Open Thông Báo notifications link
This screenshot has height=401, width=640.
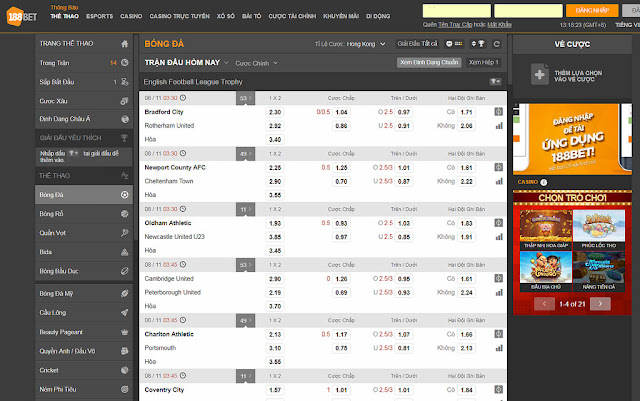64,7
